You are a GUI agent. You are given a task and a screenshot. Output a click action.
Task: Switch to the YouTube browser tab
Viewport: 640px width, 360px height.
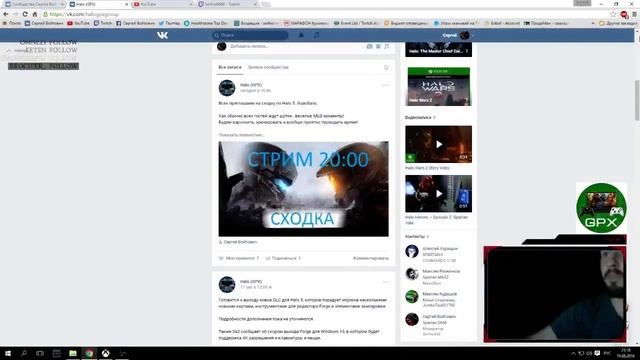click(162, 4)
